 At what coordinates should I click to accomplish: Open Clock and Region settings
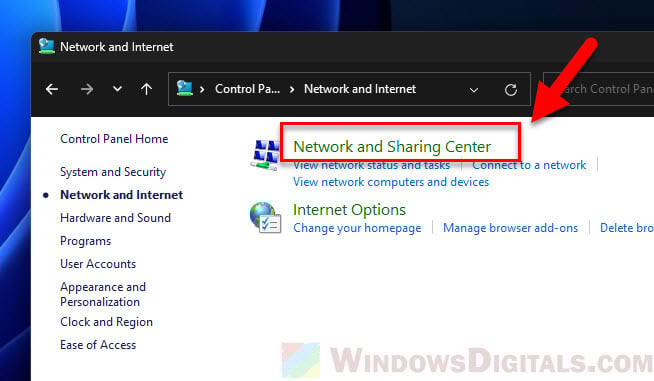106,322
